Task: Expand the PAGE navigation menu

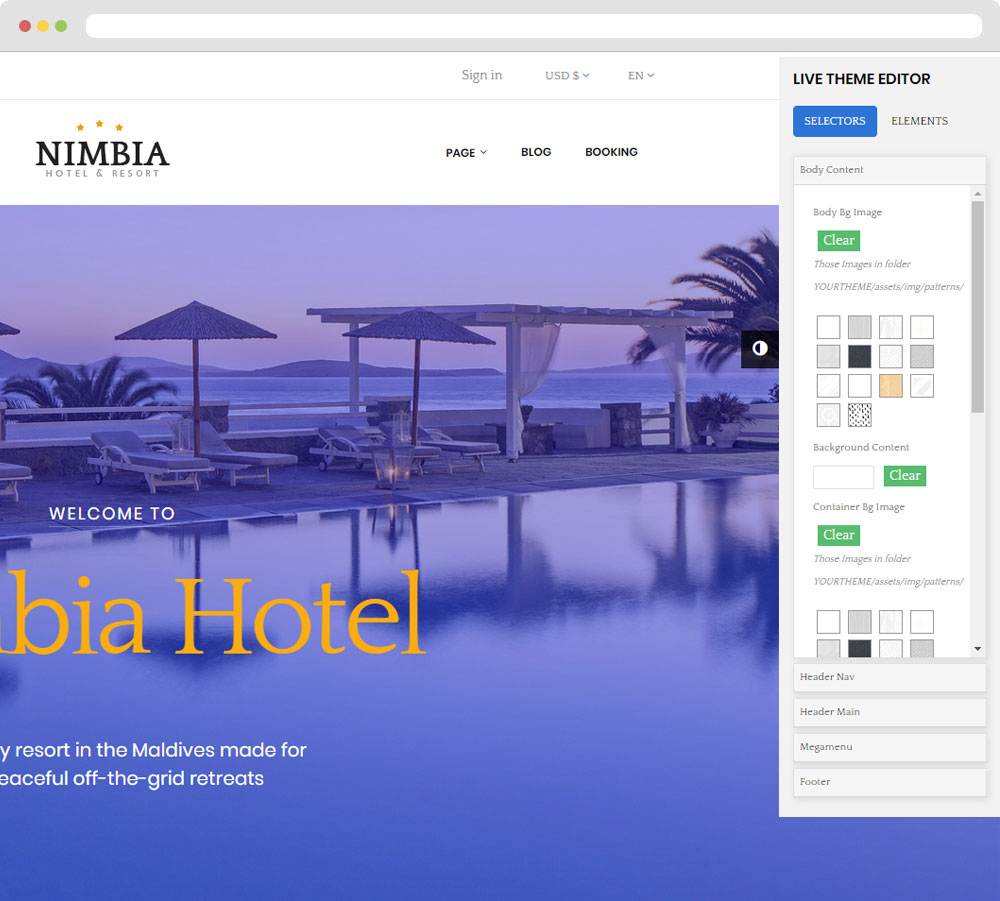Action: (466, 152)
